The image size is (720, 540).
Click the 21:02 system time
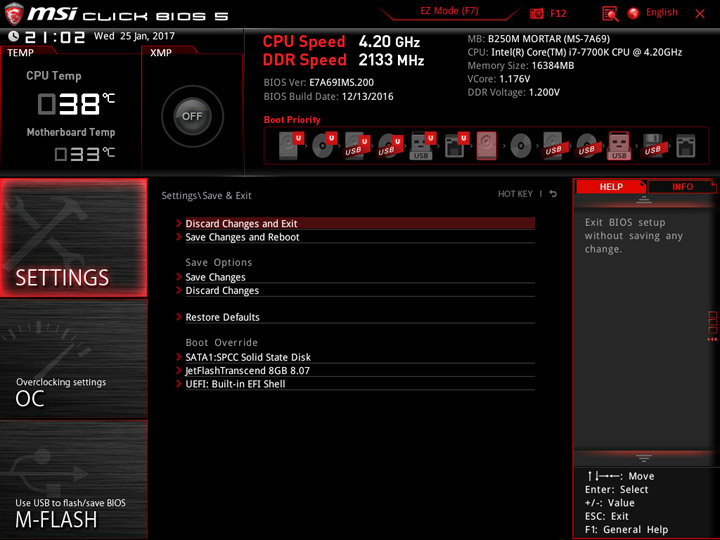point(55,37)
